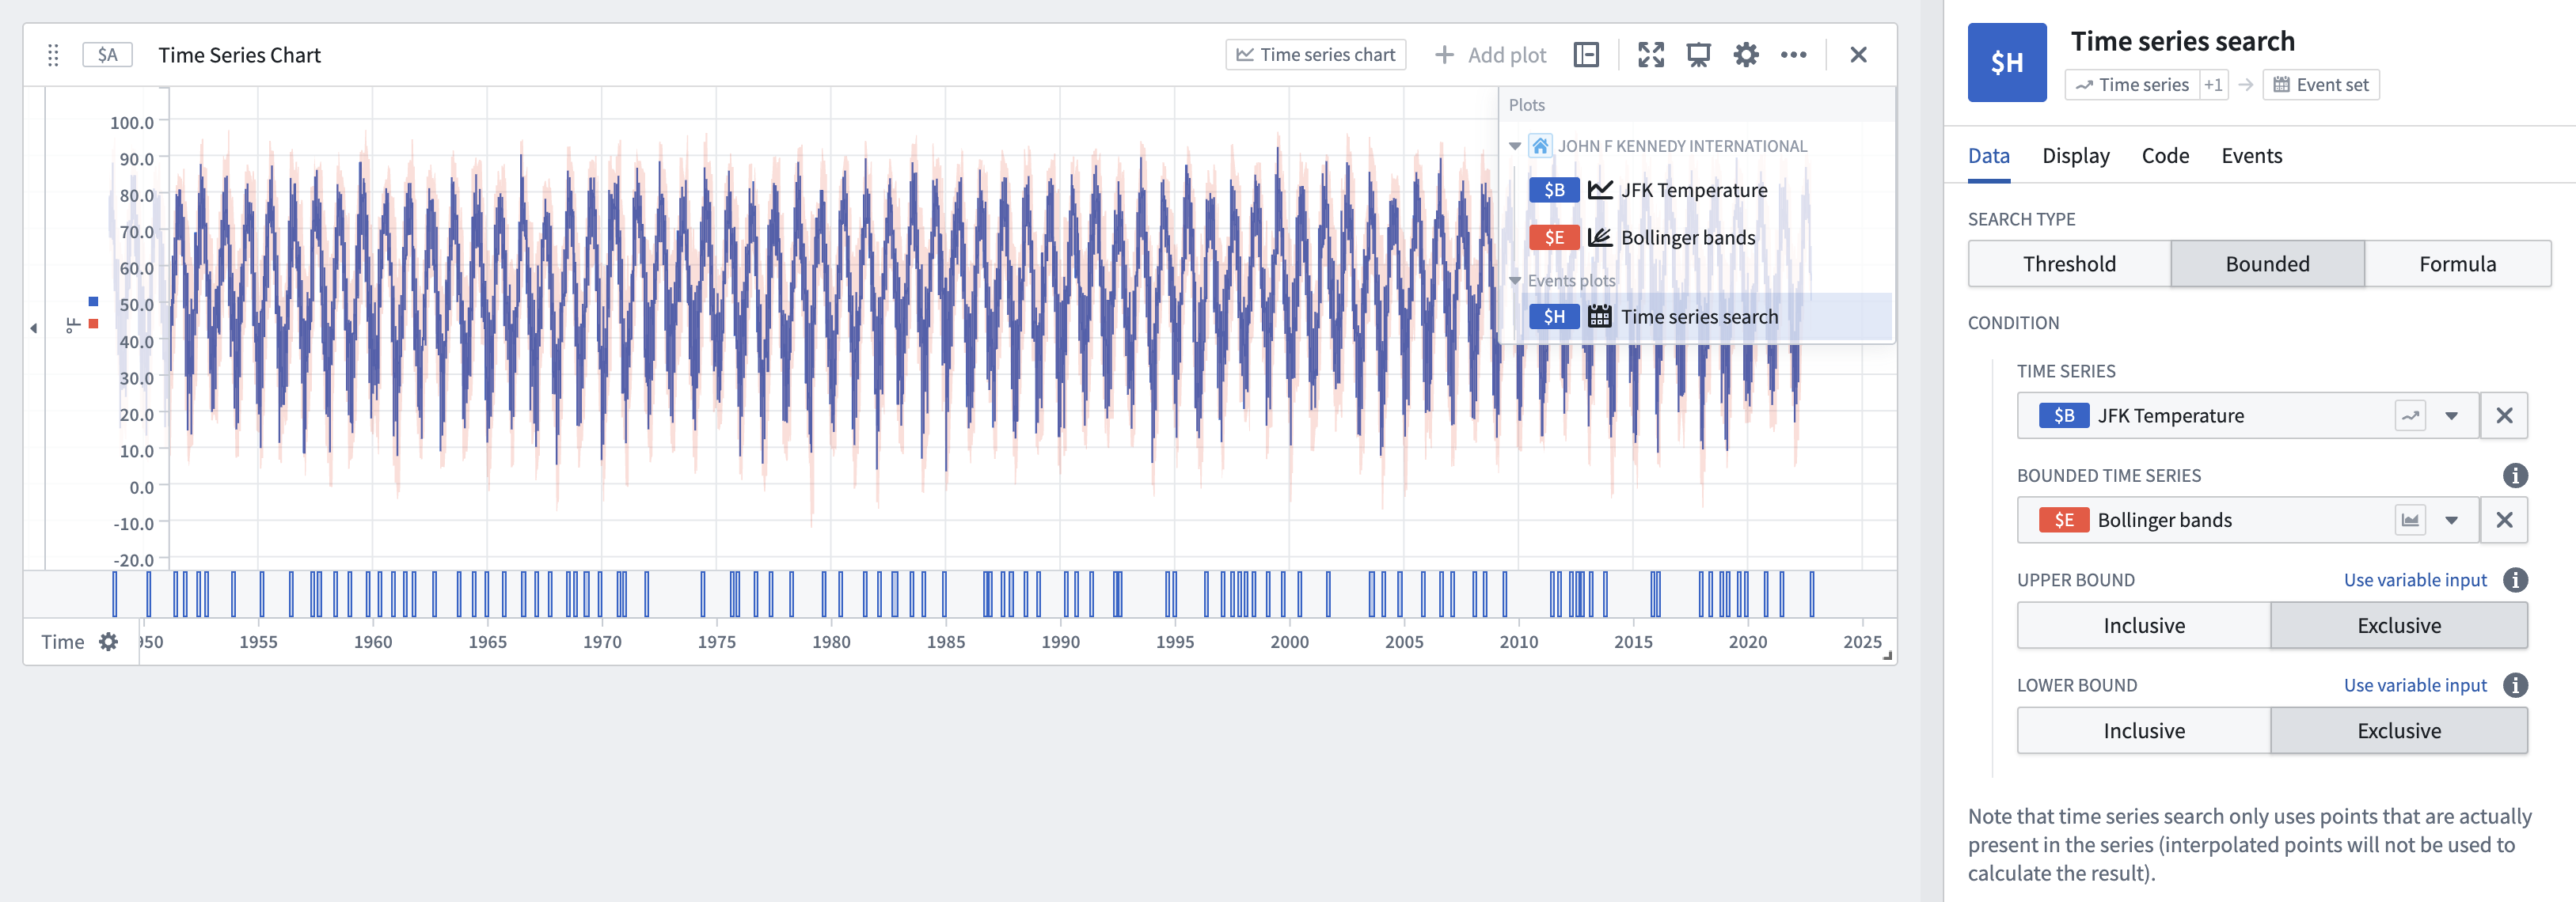Click the area chart icon in Bollinger bands field
This screenshot has height=902, width=2576.
pyautogui.click(x=2410, y=520)
